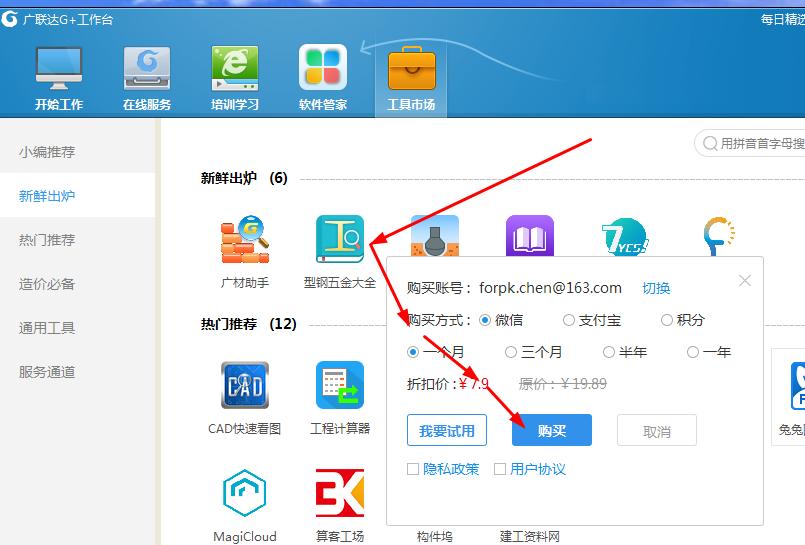Screen dimensions: 805x545
Task: Click the 每日精选 text at top right
Action: pyautogui.click(x=783, y=20)
